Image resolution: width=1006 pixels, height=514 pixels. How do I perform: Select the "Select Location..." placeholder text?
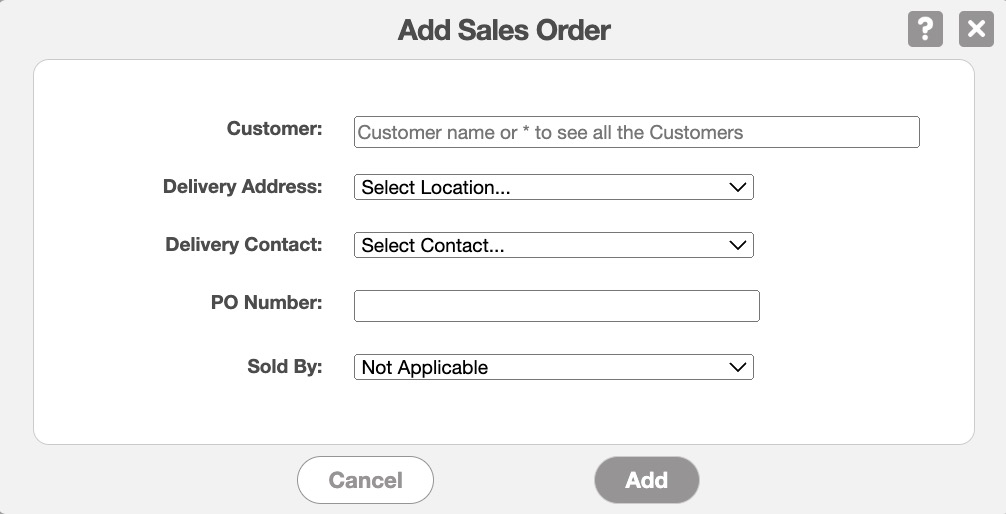tap(436, 188)
